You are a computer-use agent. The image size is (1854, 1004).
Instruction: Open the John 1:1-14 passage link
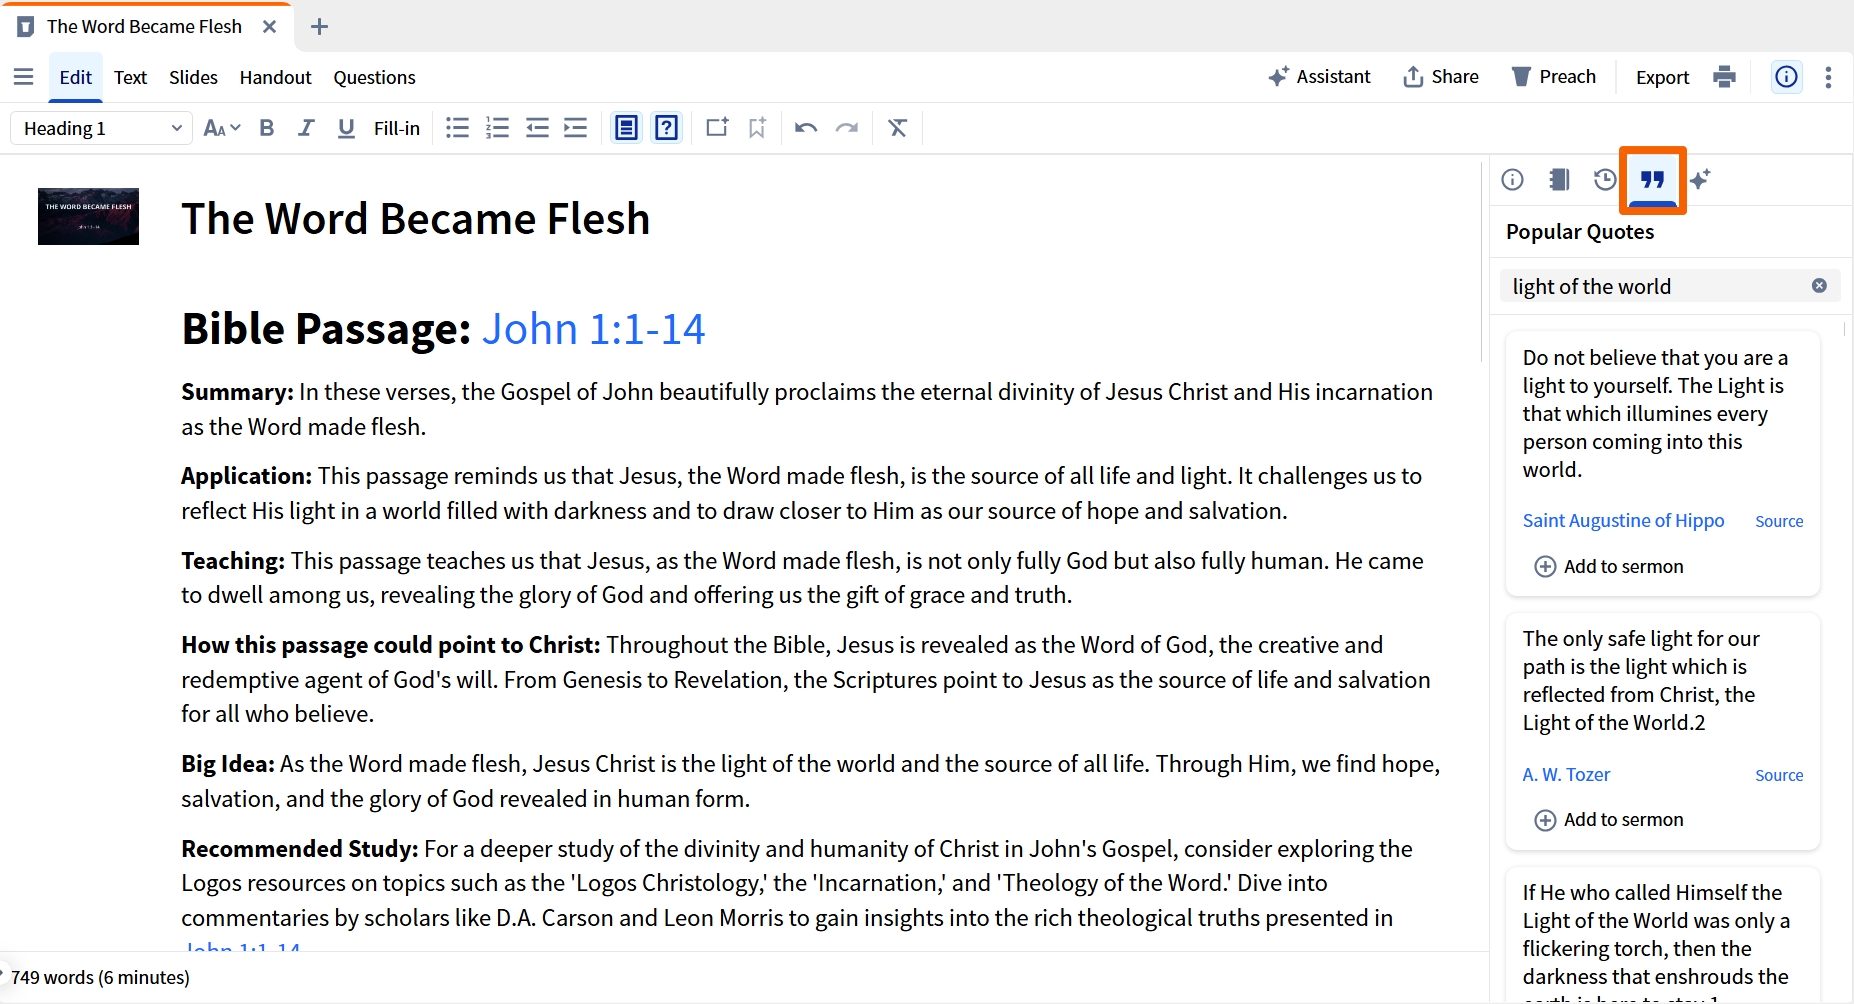pyautogui.click(x=594, y=329)
